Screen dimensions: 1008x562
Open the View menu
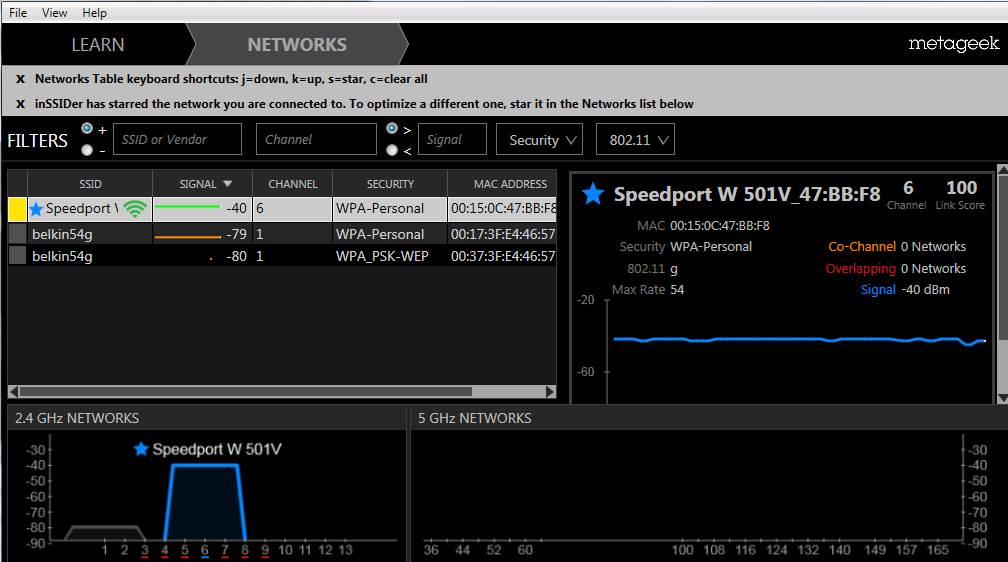coord(54,13)
